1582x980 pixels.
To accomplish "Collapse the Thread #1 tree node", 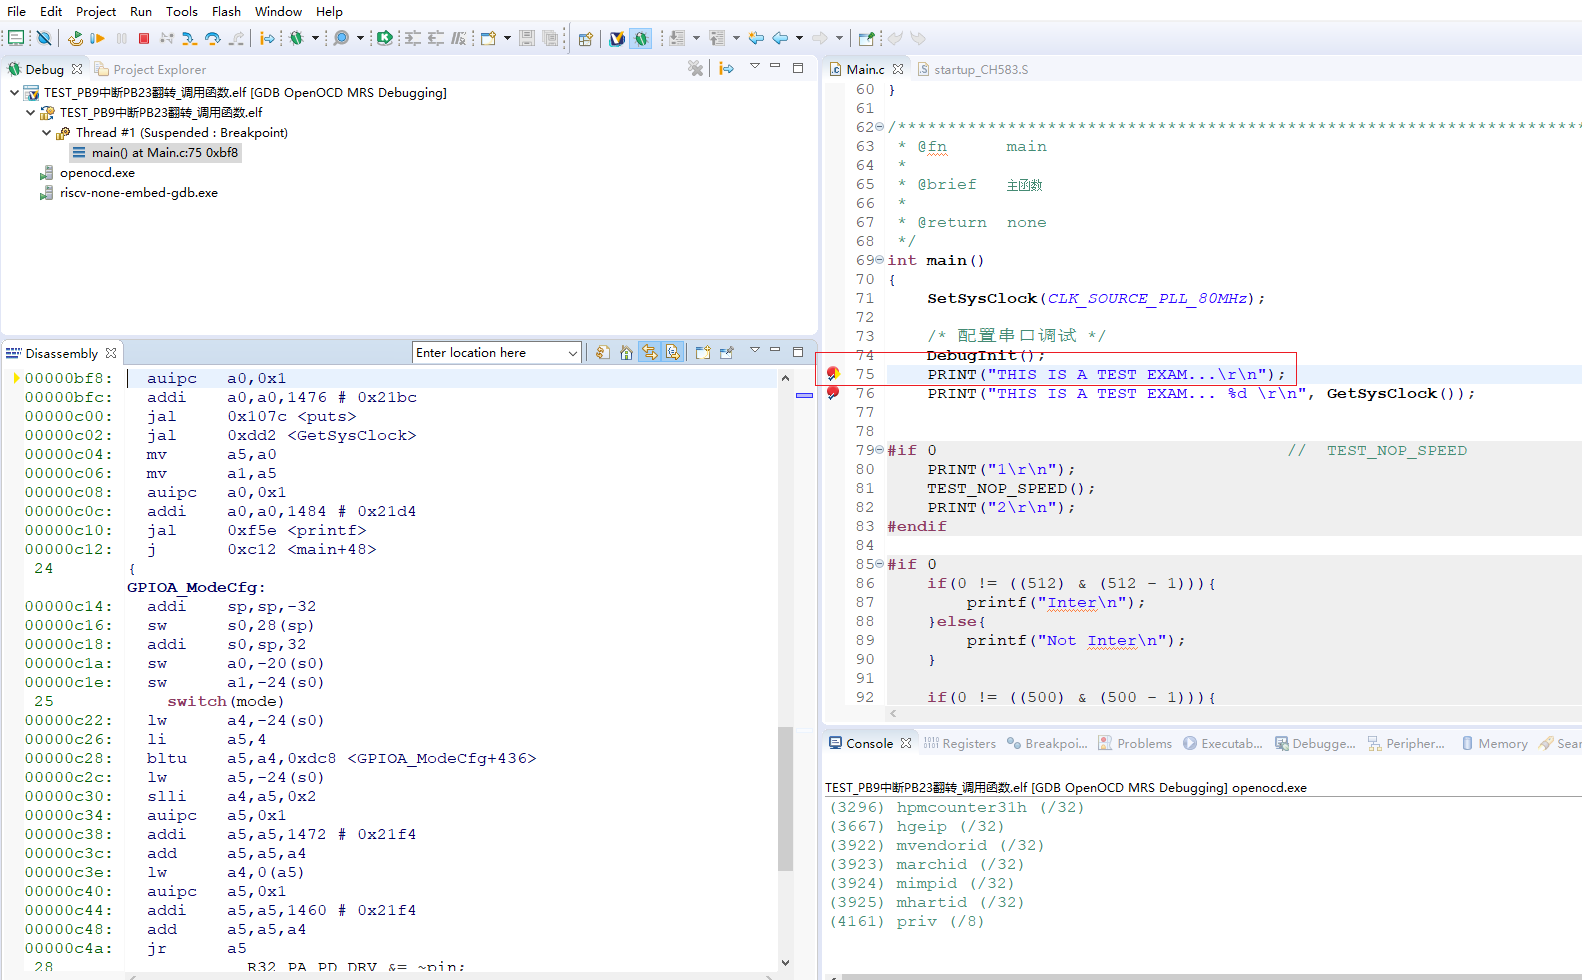I will (46, 132).
